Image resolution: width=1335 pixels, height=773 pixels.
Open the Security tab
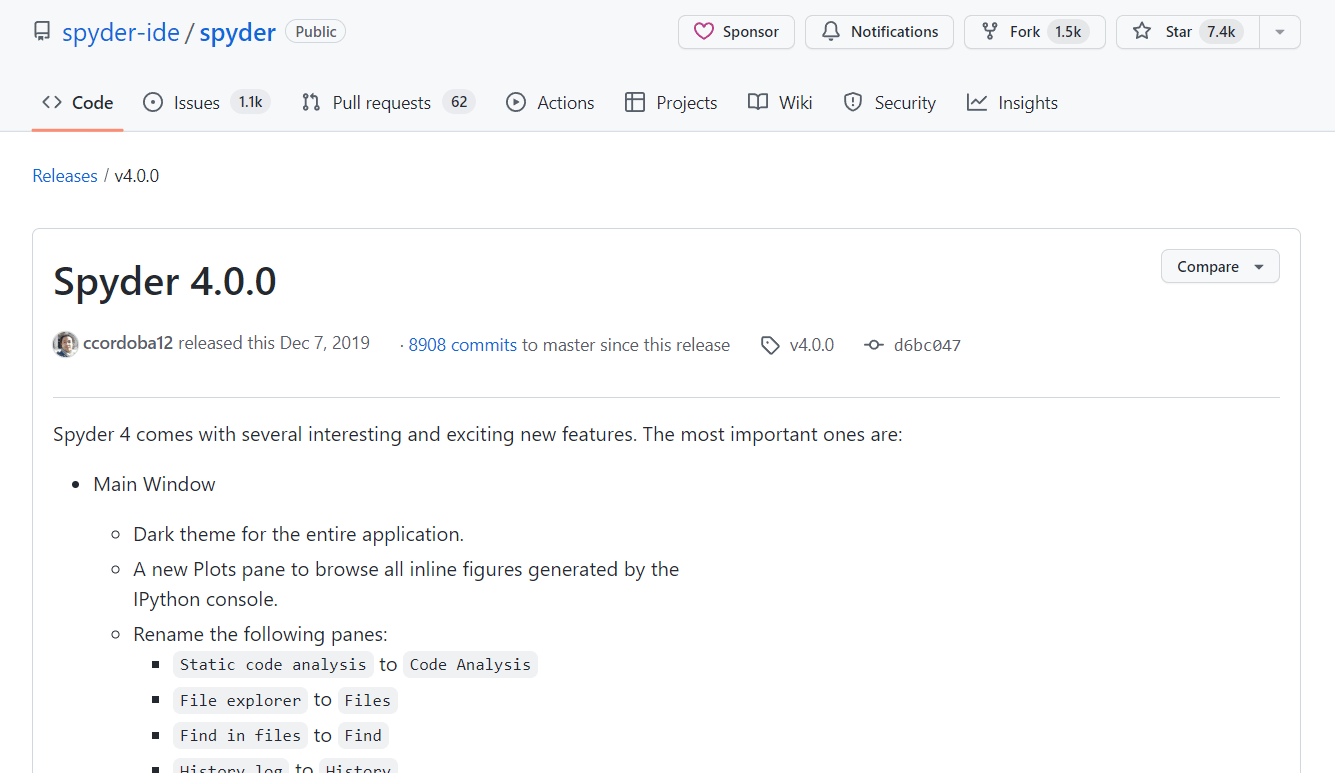click(889, 102)
